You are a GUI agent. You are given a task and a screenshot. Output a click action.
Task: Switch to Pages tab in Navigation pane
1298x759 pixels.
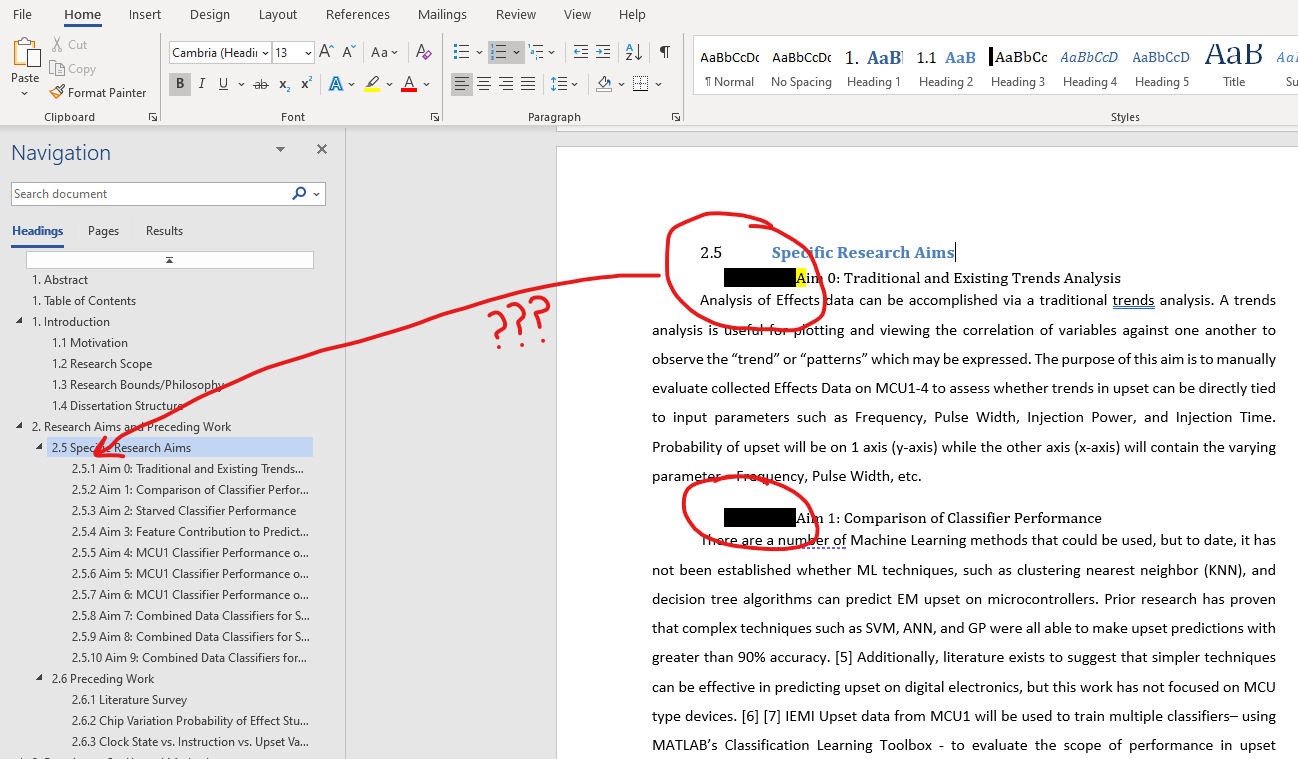pyautogui.click(x=103, y=230)
